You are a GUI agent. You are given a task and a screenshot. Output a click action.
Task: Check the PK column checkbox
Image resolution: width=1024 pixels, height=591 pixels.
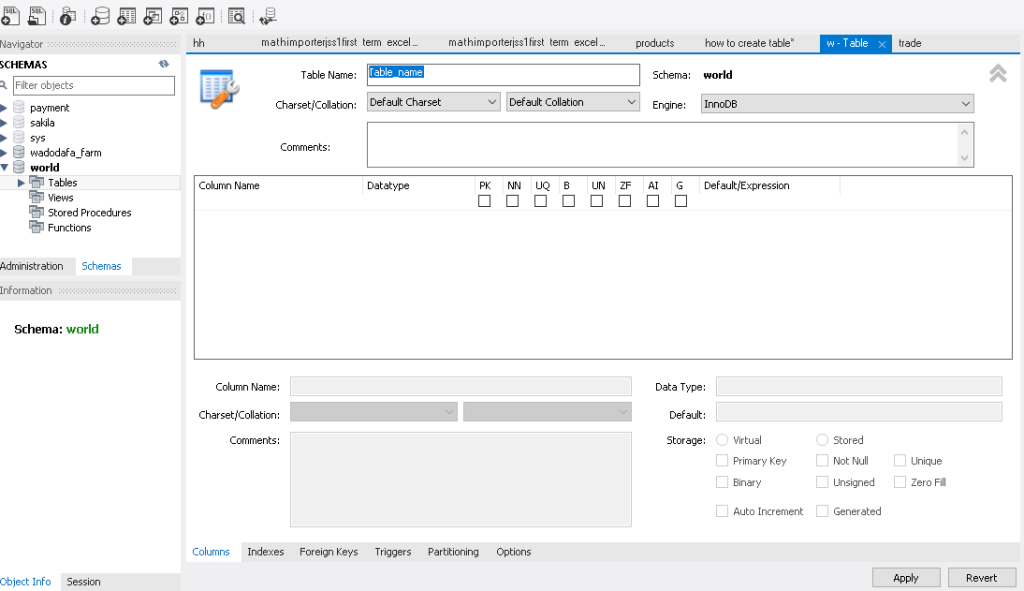pos(484,201)
